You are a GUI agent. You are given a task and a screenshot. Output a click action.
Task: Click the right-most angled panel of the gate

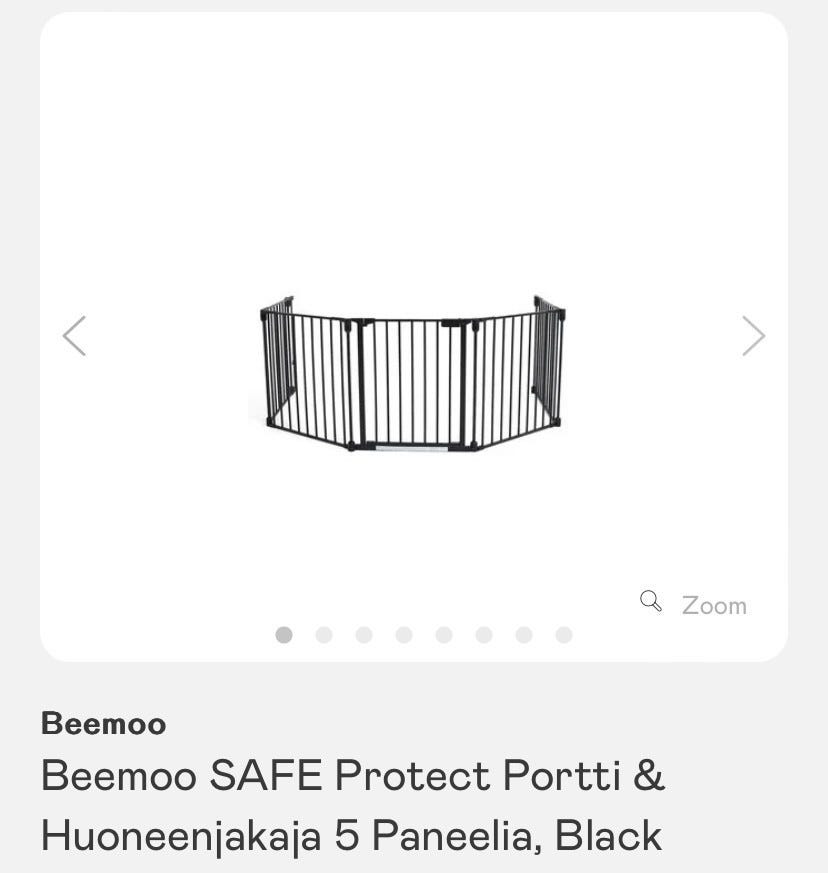click(x=548, y=358)
